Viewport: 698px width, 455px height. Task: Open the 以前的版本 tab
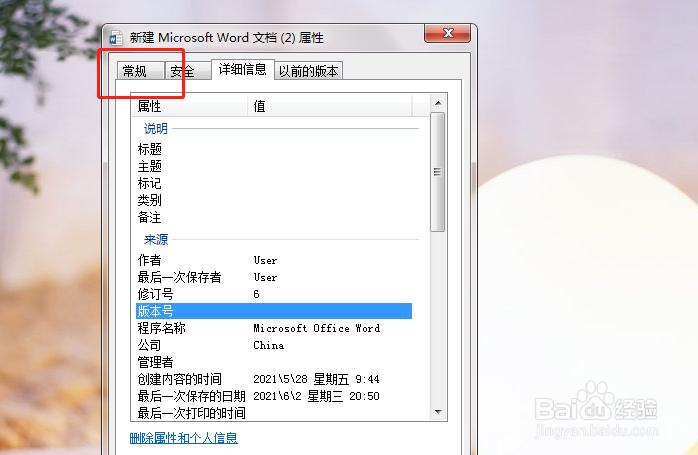pyautogui.click(x=308, y=71)
